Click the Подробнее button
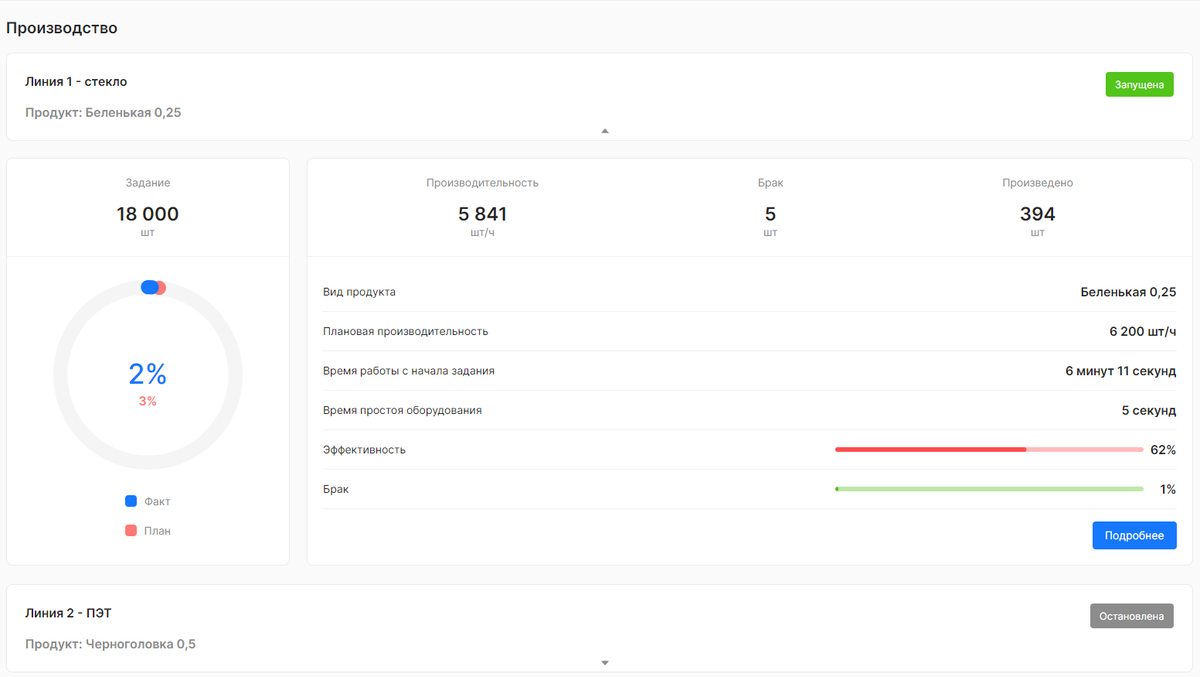 point(1134,535)
